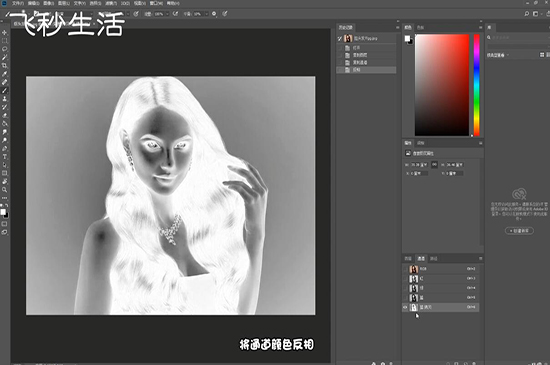Select the Crop tool

(5, 66)
